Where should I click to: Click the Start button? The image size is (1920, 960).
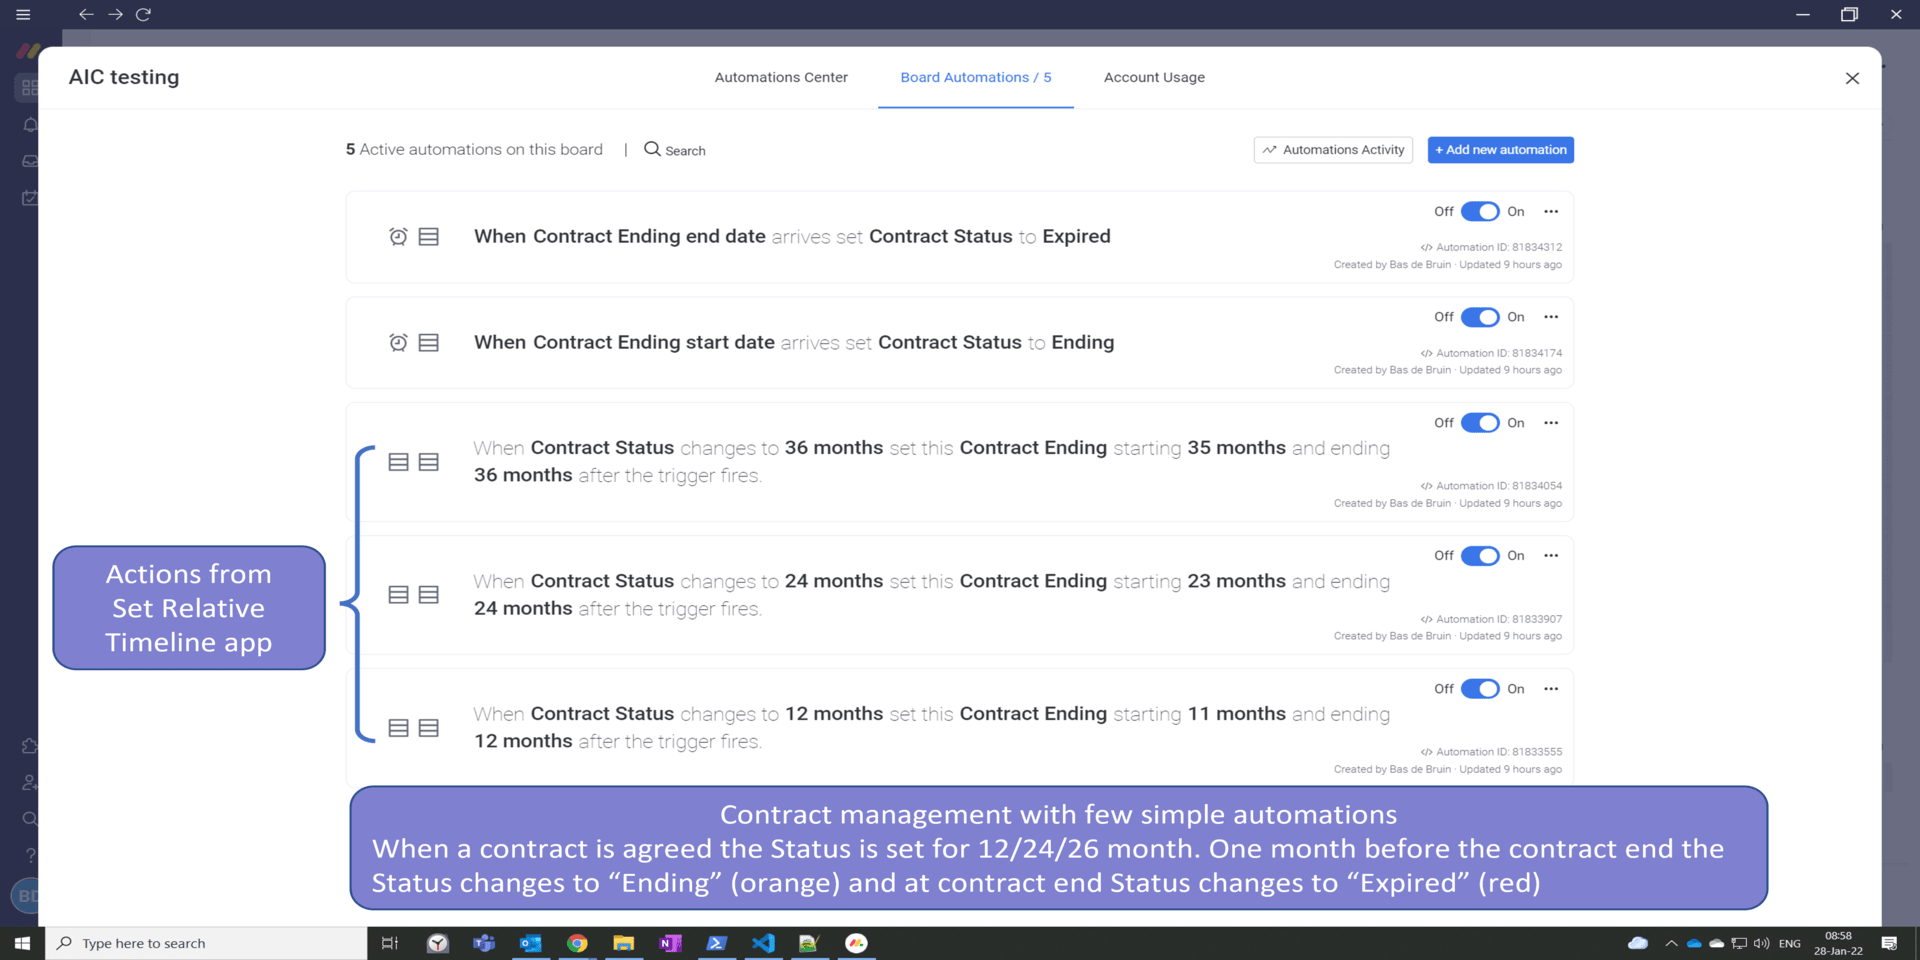pyautogui.click(x=22, y=943)
